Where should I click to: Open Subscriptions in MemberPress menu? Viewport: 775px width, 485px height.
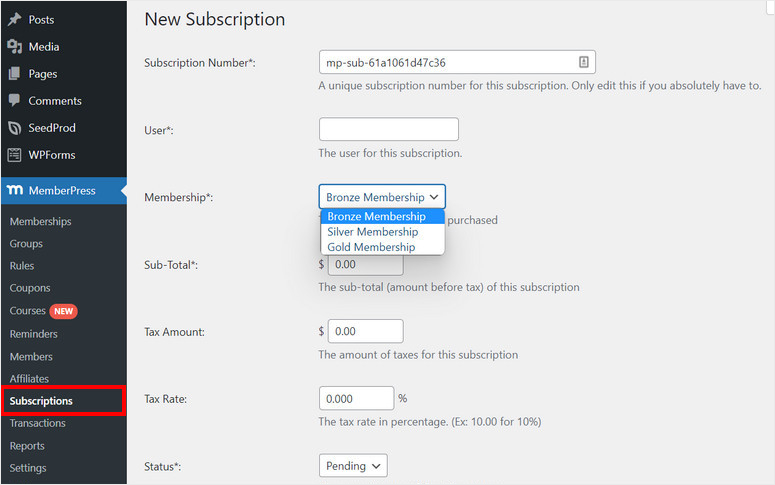pos(41,401)
